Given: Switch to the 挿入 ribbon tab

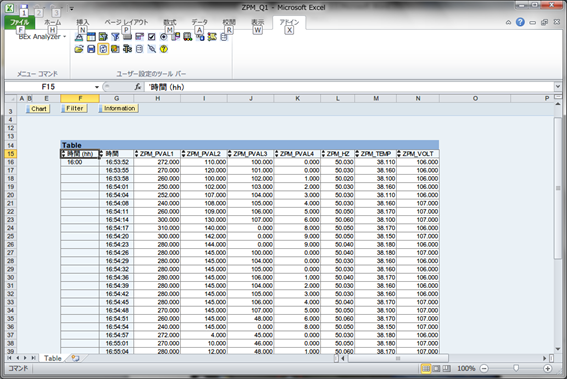Looking at the screenshot, I should [83, 22].
